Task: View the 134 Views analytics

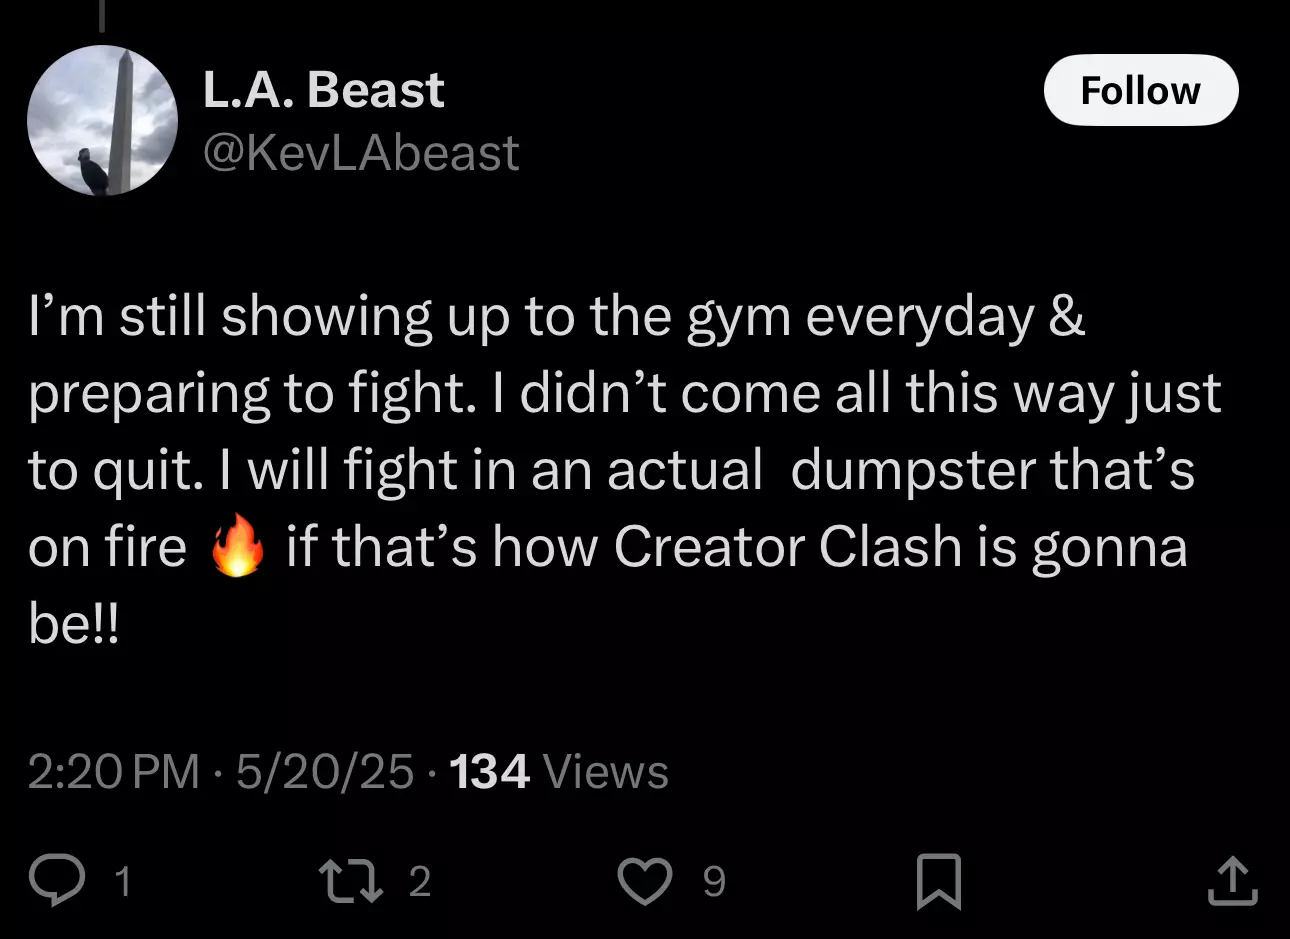Action: (559, 772)
